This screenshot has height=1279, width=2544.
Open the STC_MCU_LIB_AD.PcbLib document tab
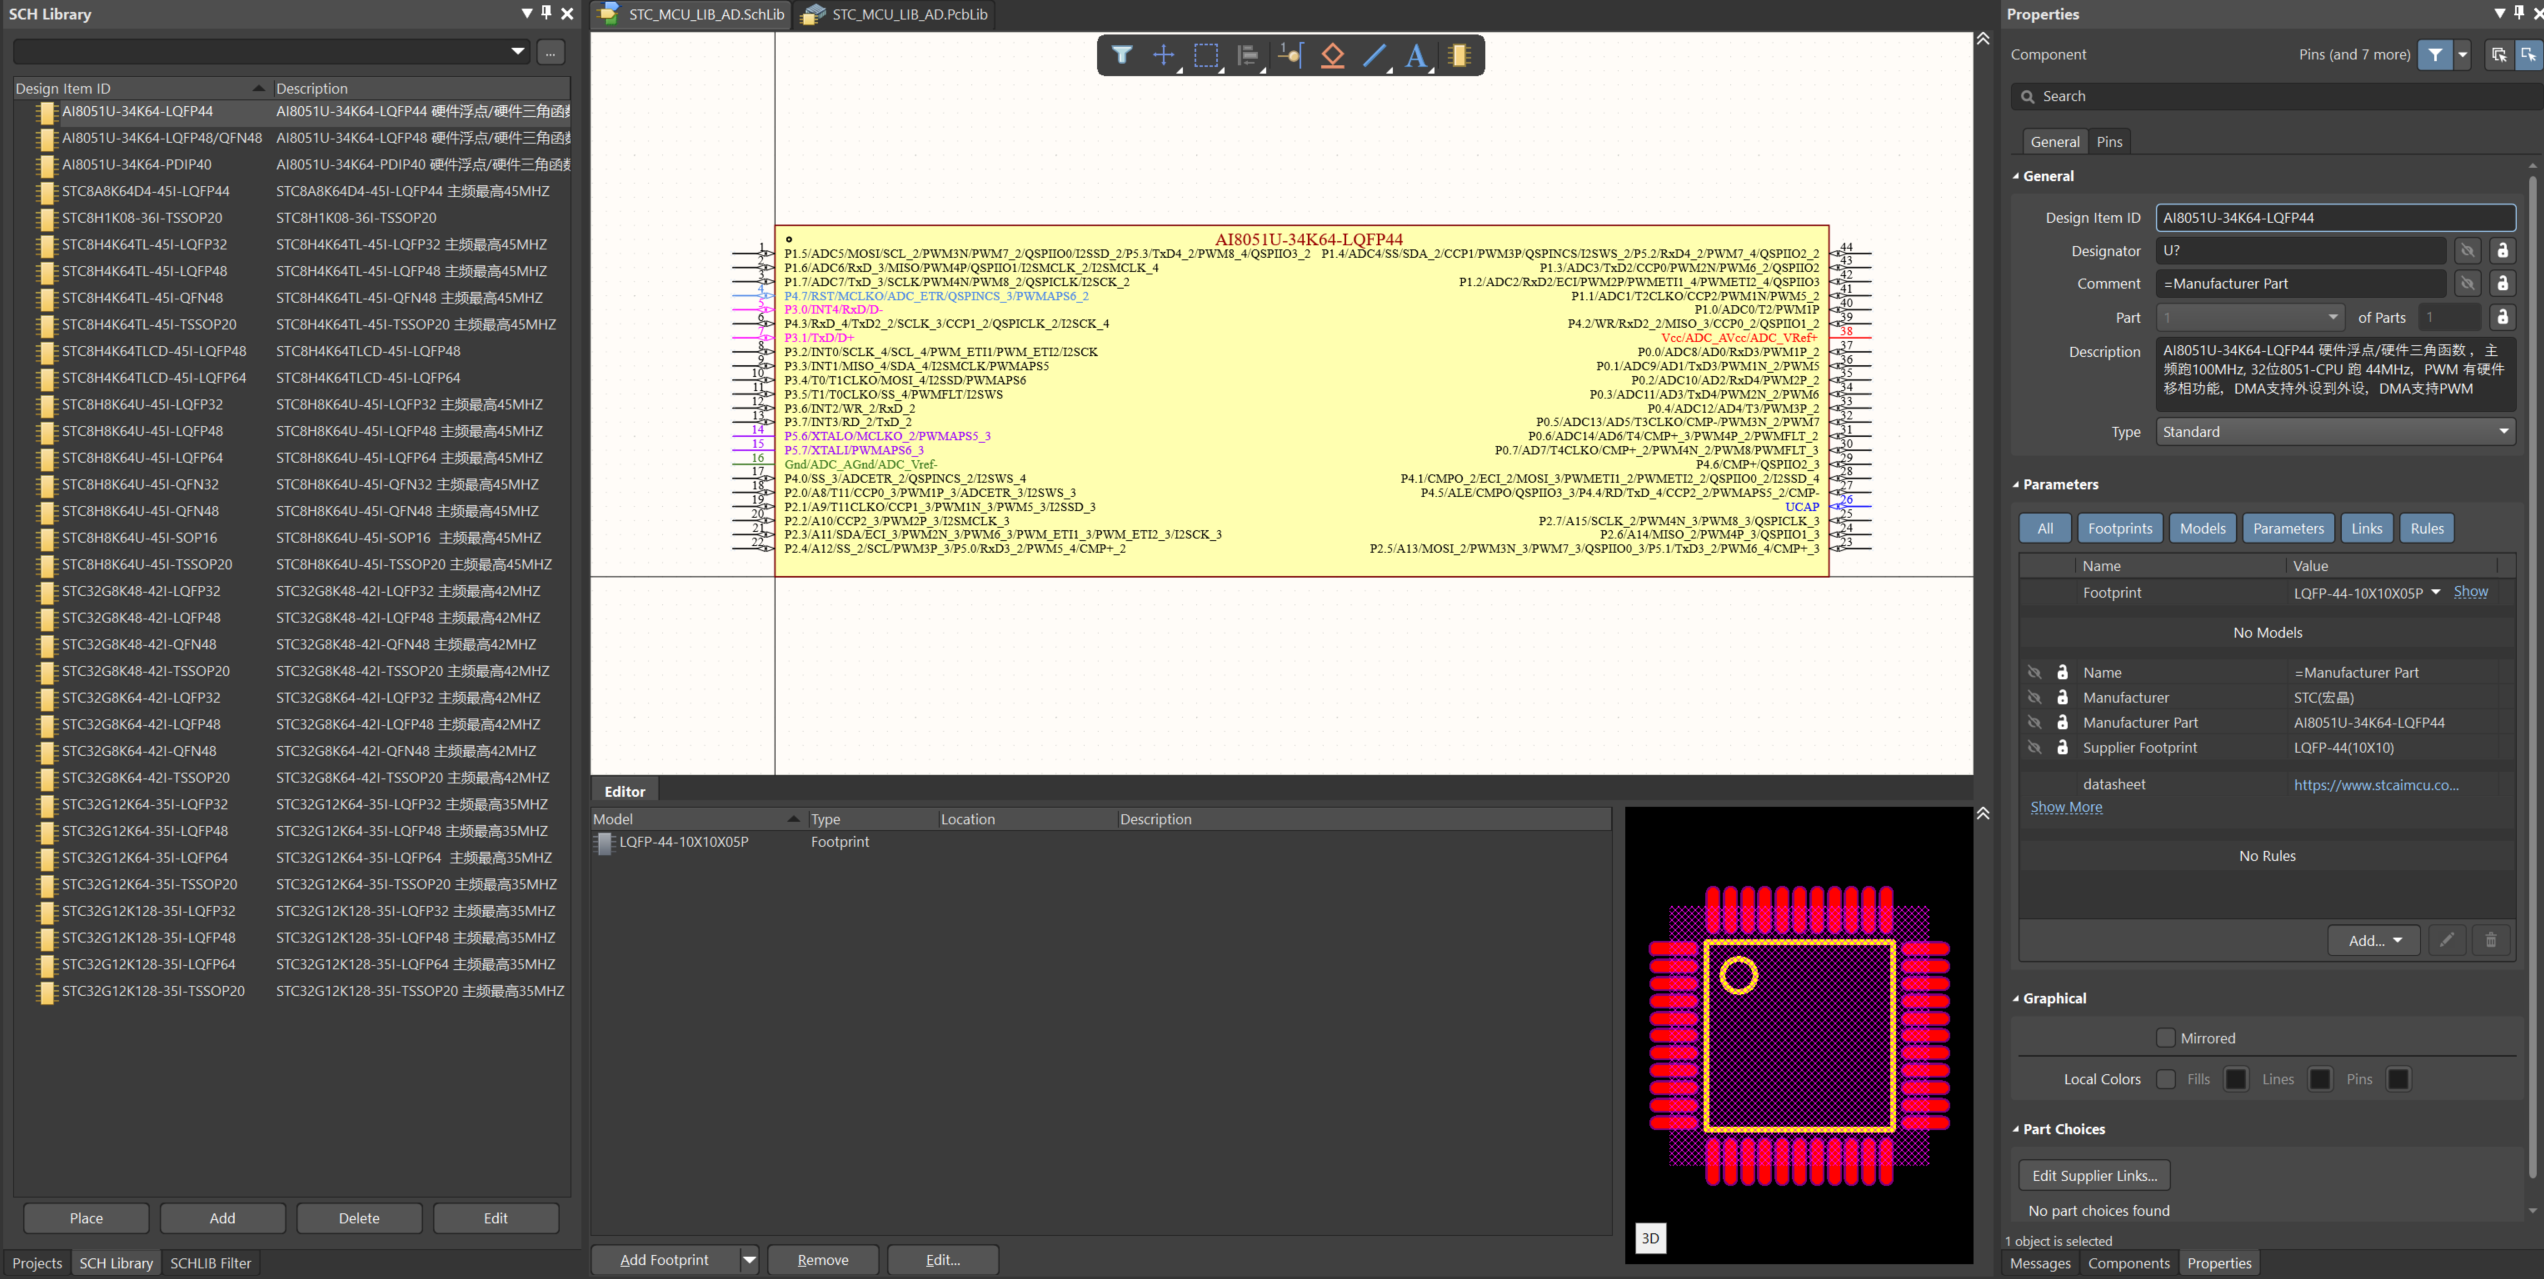tap(896, 14)
